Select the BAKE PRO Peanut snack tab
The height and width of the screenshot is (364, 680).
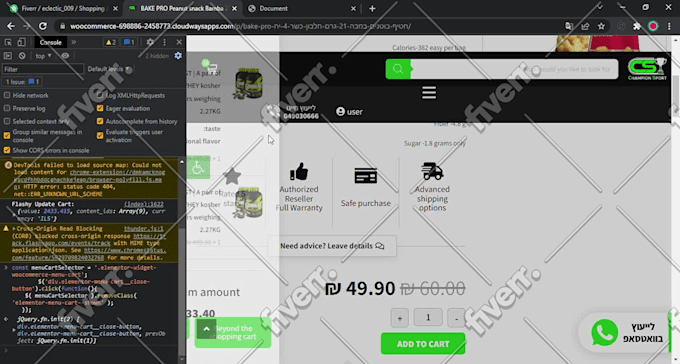182,8
